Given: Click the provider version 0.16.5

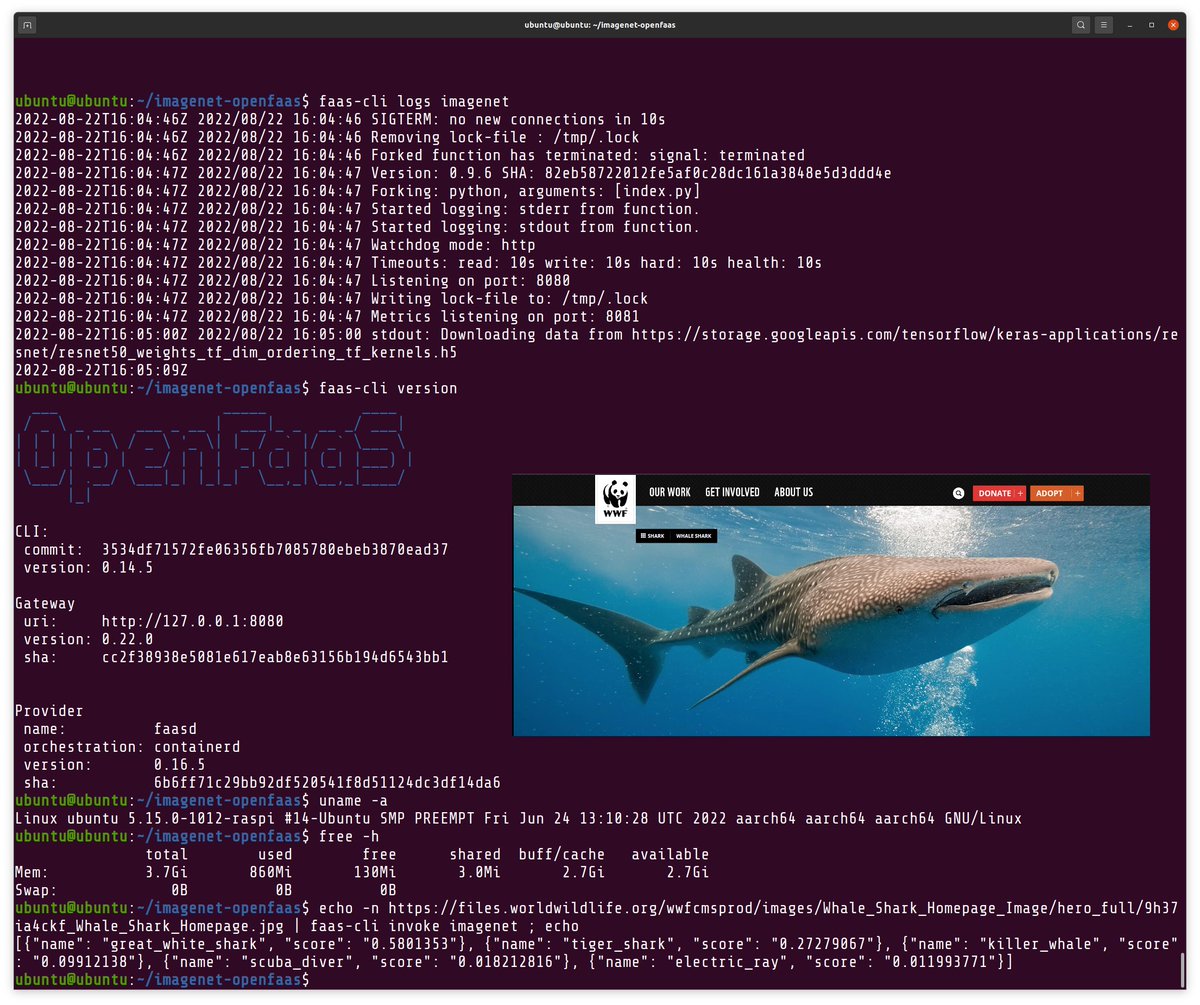Looking at the screenshot, I should click(179, 766).
